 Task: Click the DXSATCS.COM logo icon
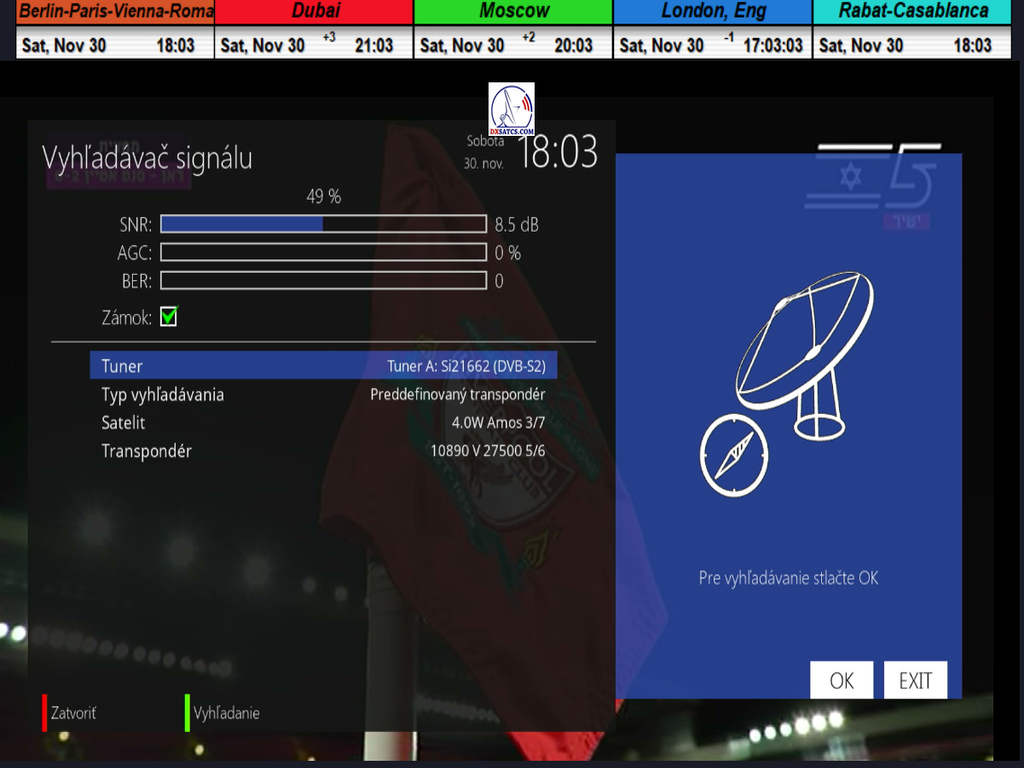511,109
